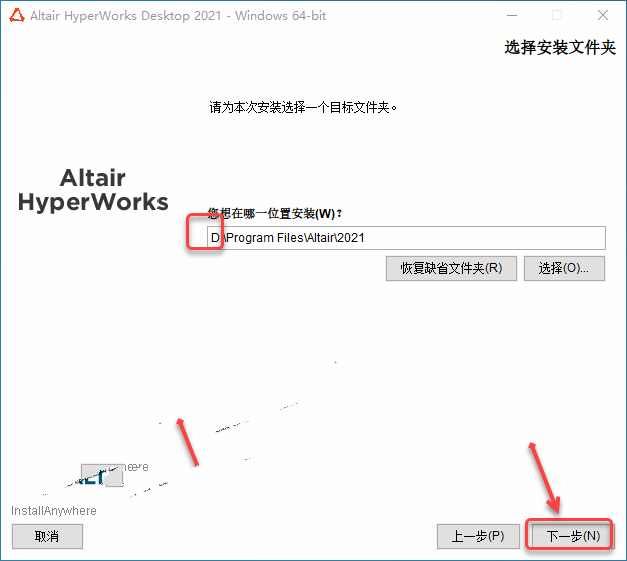Click the install path input field
627x561 pixels.
pyautogui.click(x=406, y=238)
